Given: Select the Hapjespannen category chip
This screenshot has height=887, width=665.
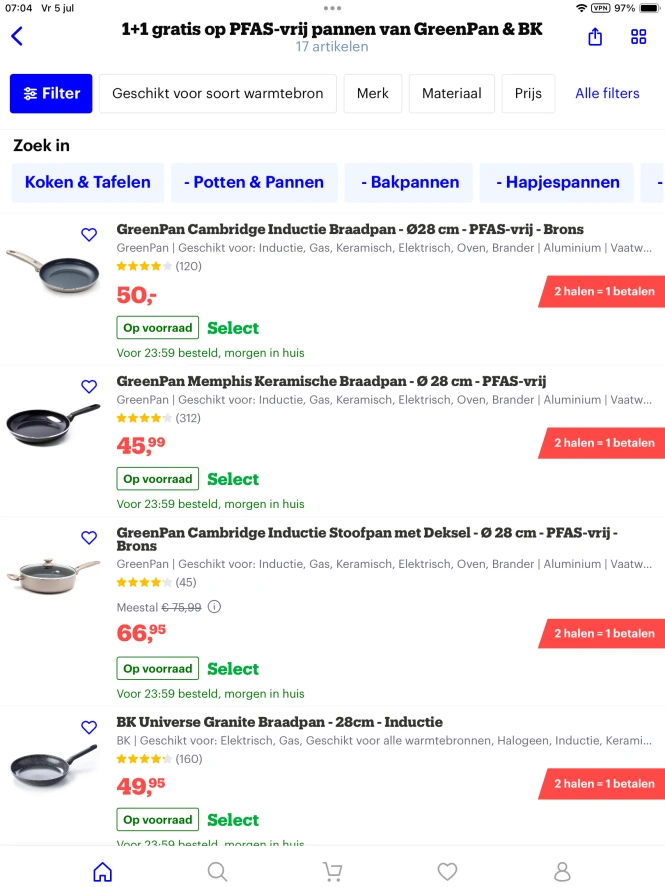Looking at the screenshot, I should pos(562,183).
